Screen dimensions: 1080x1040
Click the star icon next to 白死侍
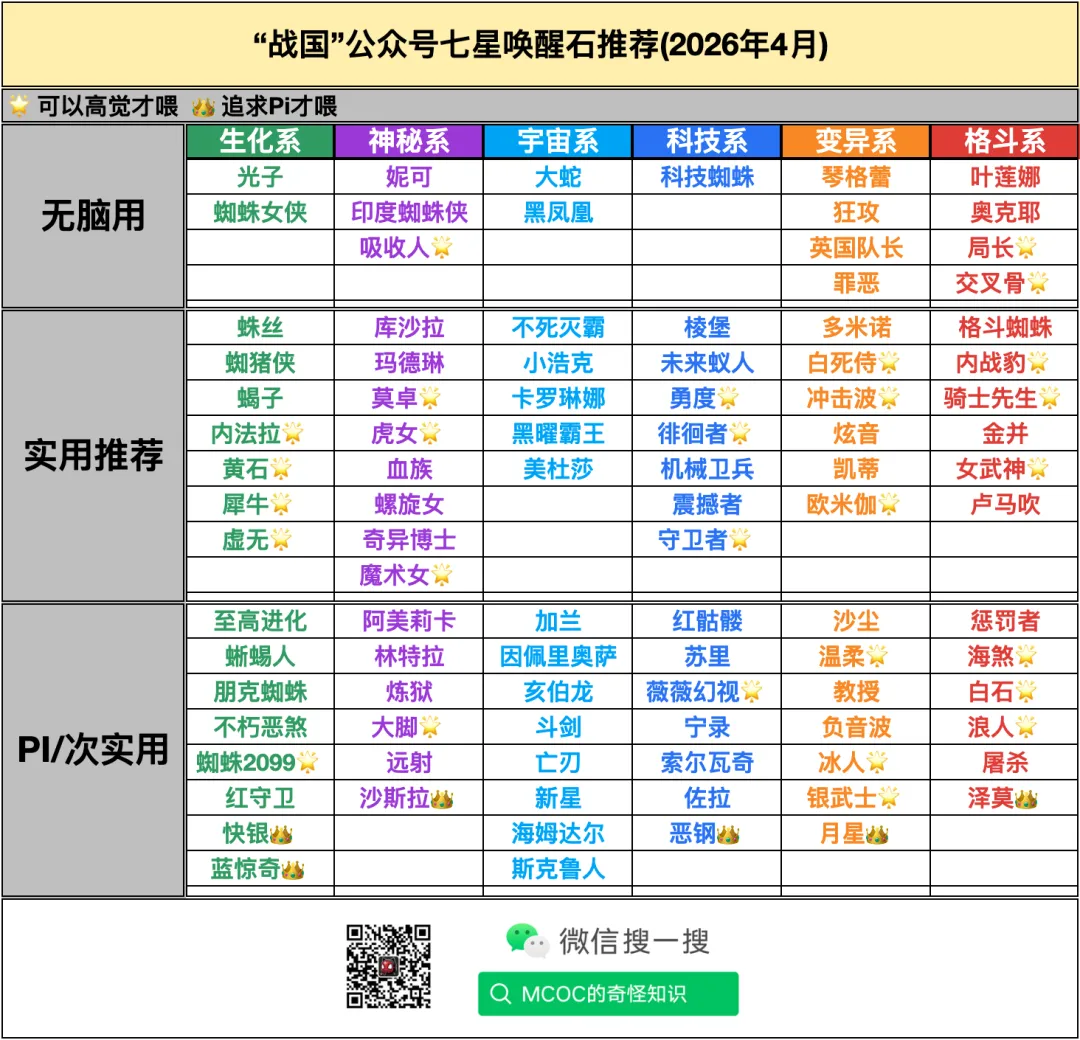[x=889, y=362]
